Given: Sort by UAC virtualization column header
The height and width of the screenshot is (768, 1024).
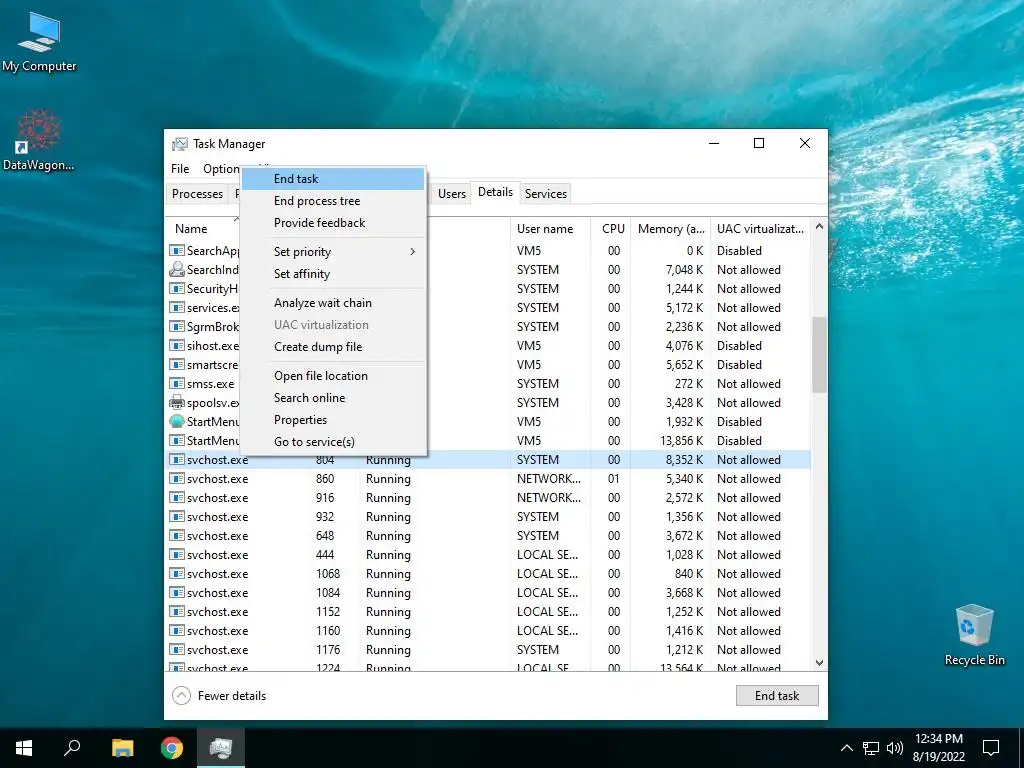Looking at the screenshot, I should 760,229.
